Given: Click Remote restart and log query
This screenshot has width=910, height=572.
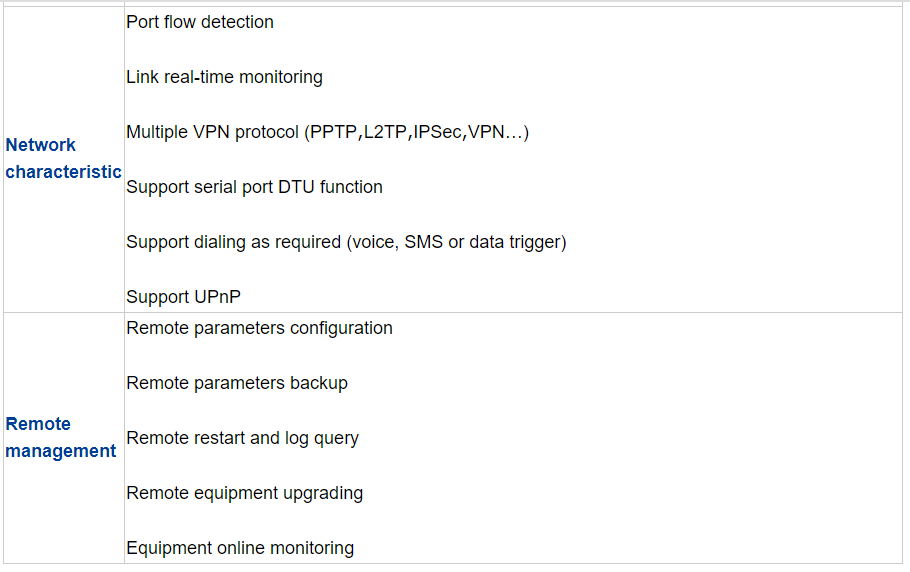Looking at the screenshot, I should 243,438.
